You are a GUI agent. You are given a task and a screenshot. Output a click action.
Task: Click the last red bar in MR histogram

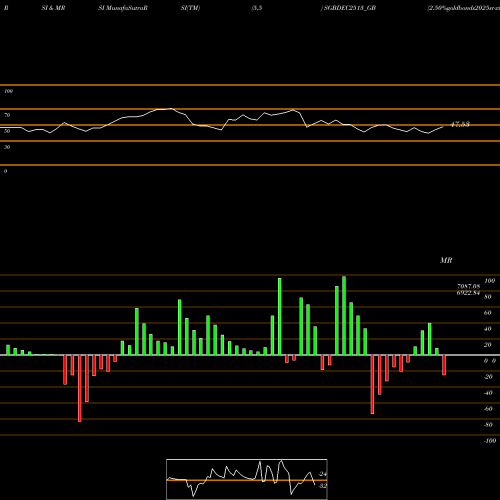[x=444, y=365]
